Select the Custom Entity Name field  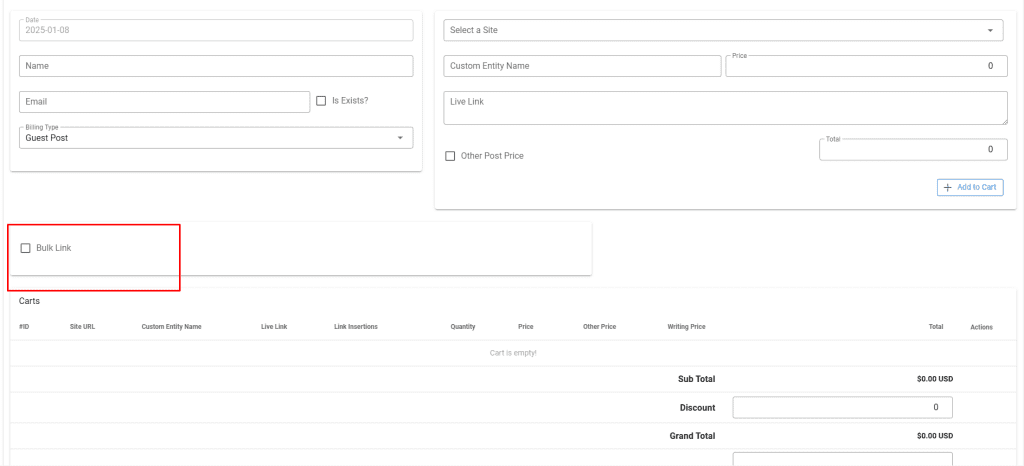(582, 66)
